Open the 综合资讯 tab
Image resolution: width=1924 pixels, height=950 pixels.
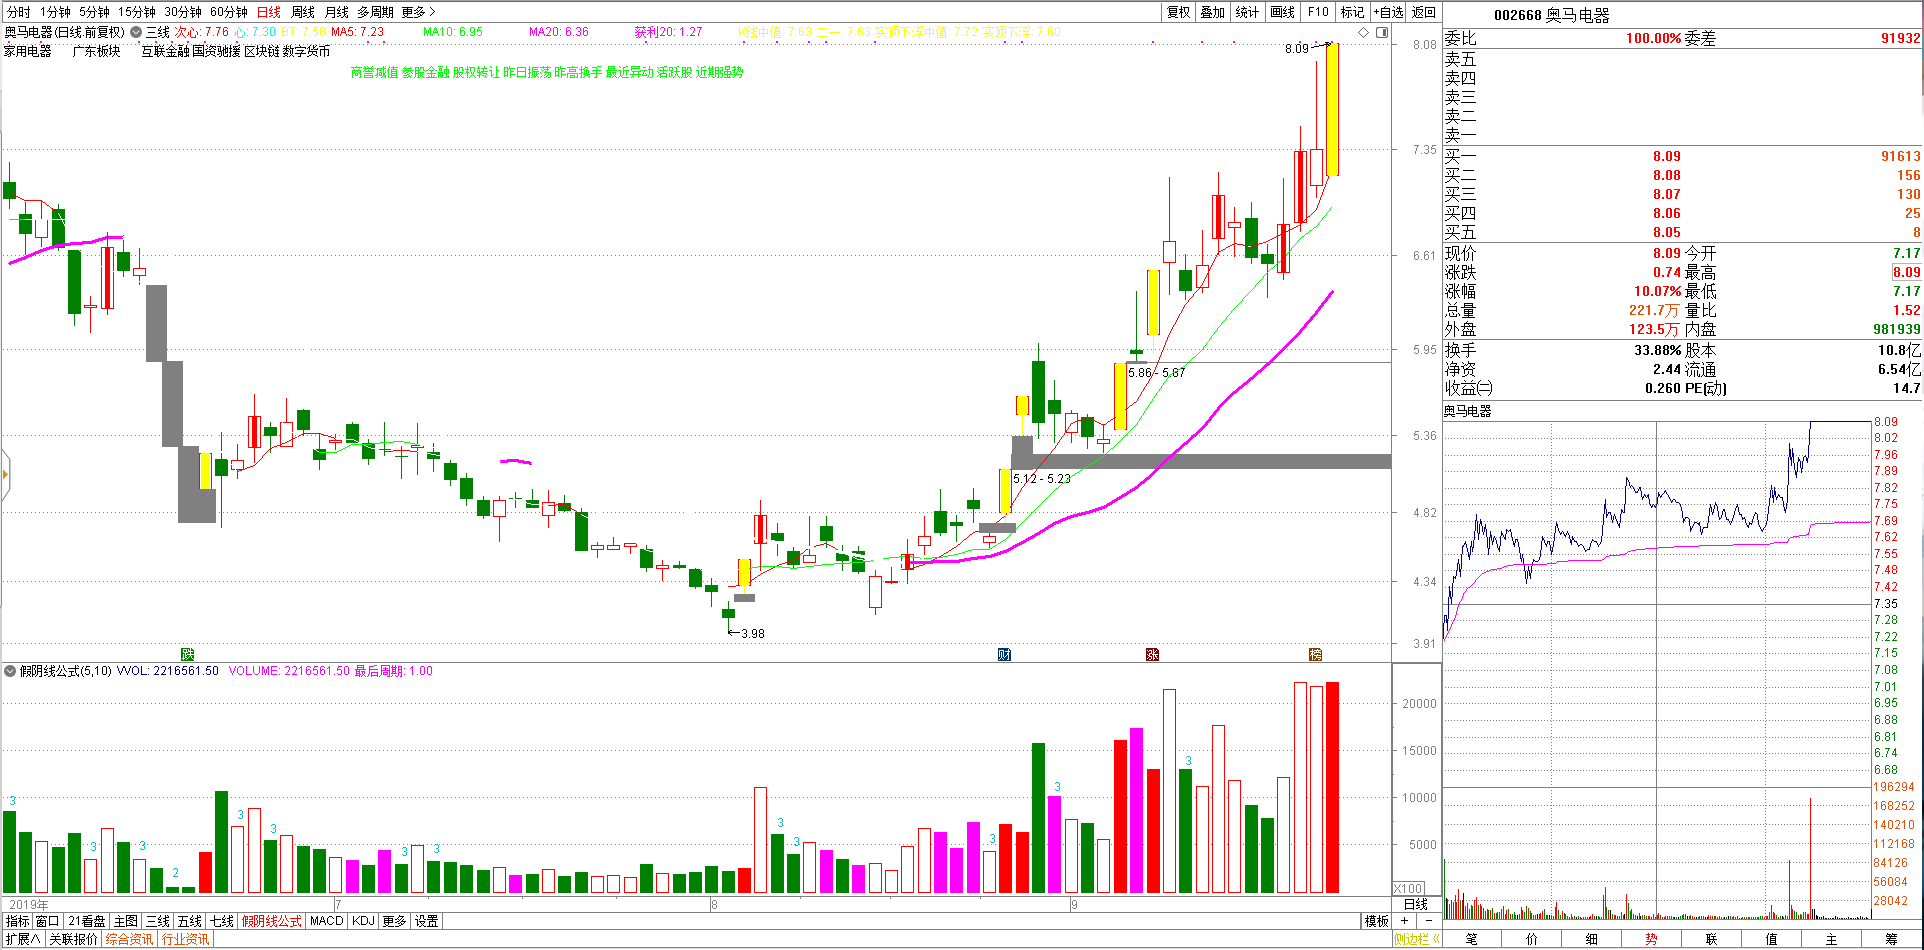pos(130,939)
